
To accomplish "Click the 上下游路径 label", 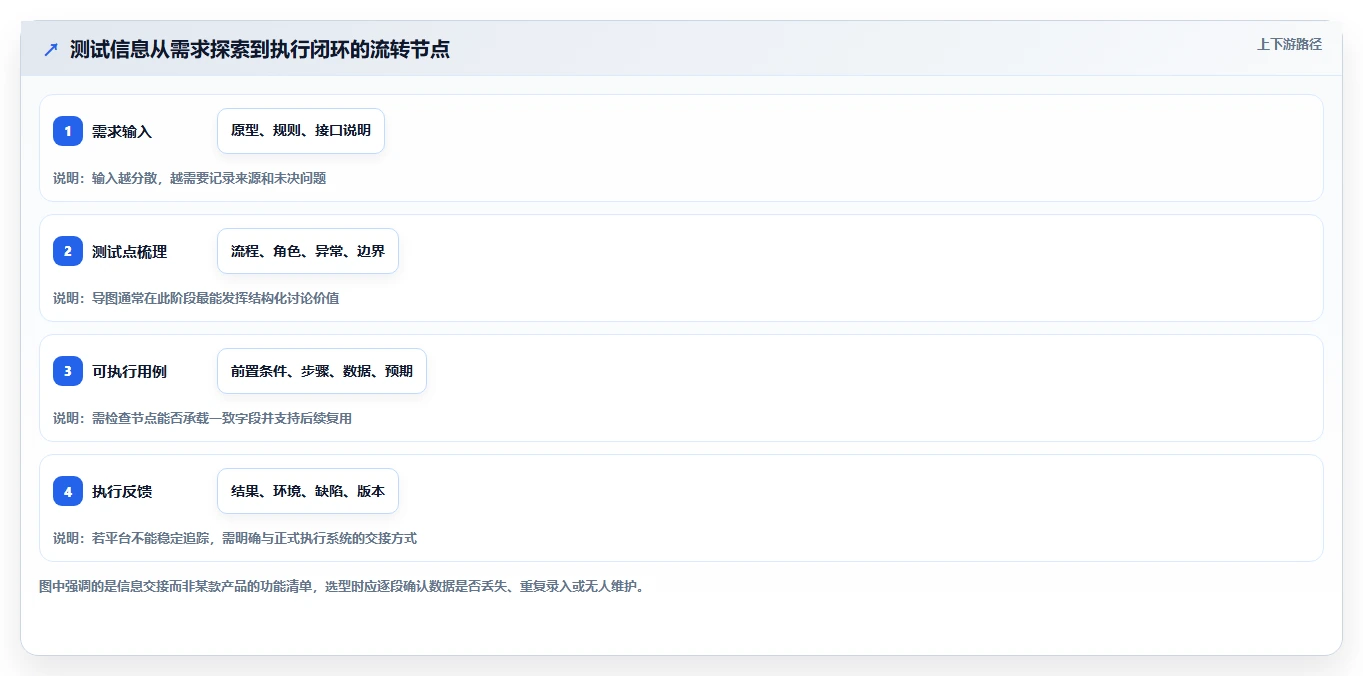I will pos(1289,44).
